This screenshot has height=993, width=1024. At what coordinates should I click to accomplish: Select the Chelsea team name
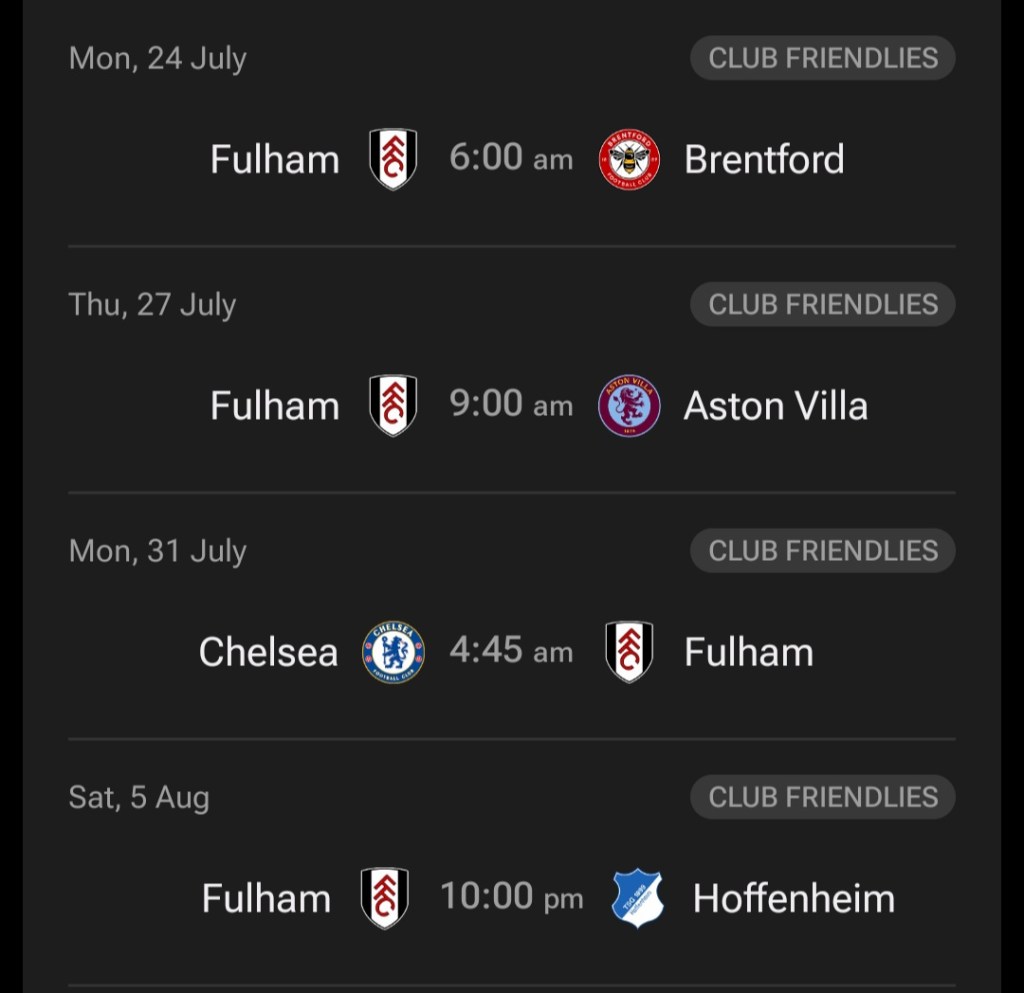point(268,652)
